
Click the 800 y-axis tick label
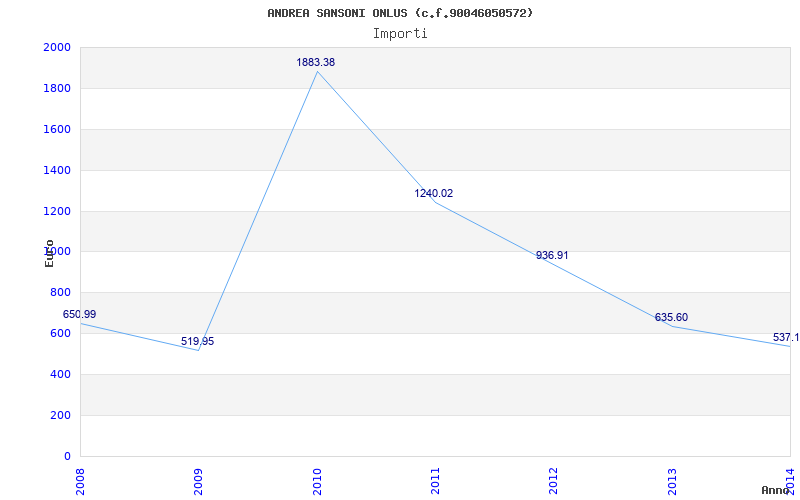click(x=60, y=292)
